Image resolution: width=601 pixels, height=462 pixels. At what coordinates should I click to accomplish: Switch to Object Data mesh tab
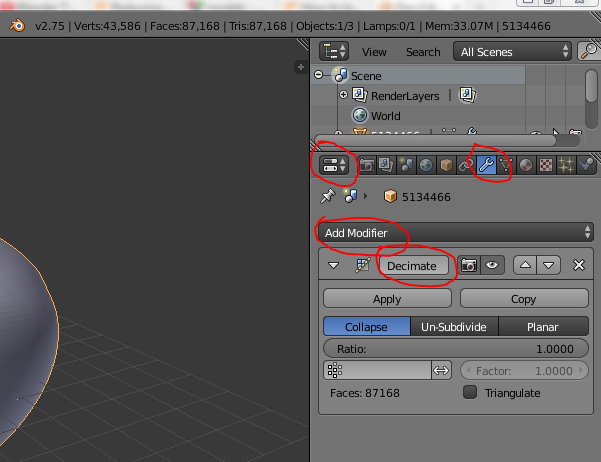point(506,165)
